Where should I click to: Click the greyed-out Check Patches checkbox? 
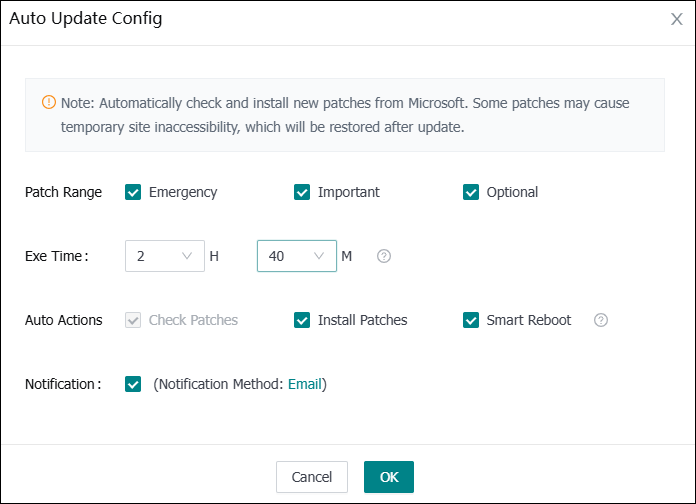tap(133, 320)
